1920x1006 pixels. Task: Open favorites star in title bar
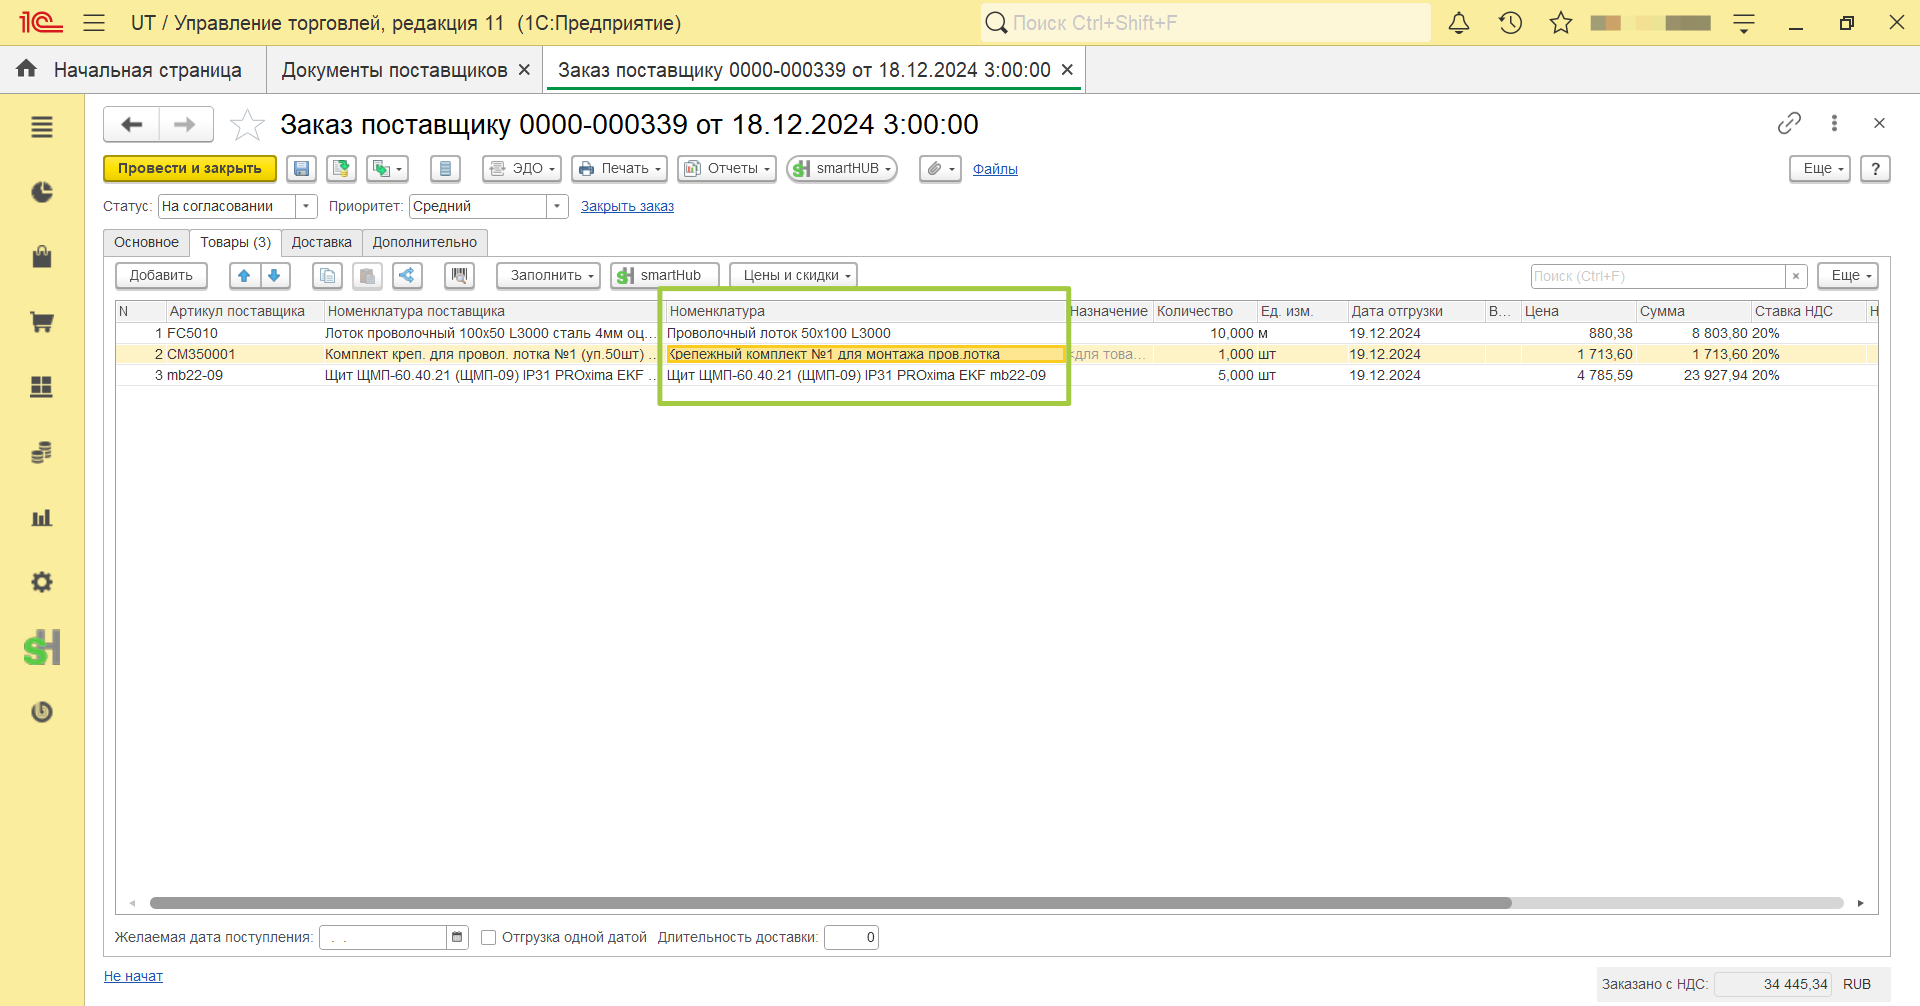[1561, 22]
